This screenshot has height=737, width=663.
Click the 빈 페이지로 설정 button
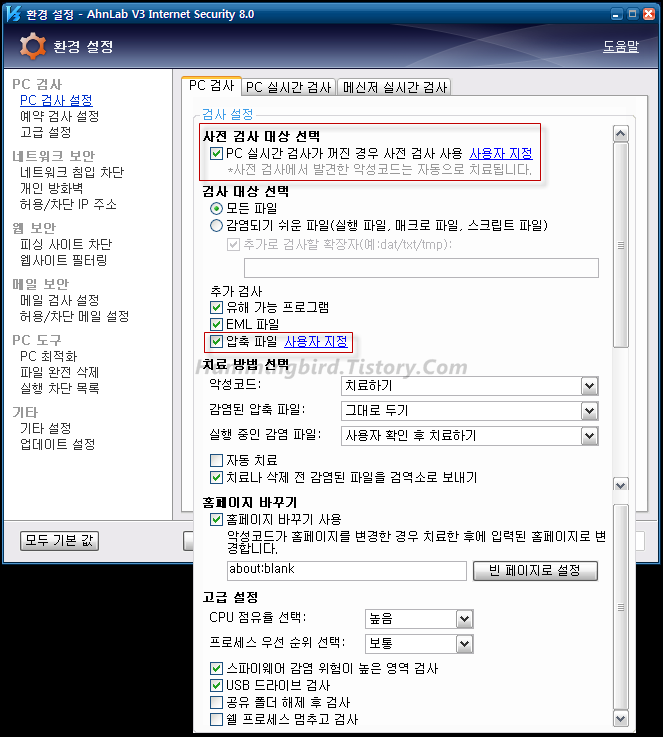coord(542,571)
